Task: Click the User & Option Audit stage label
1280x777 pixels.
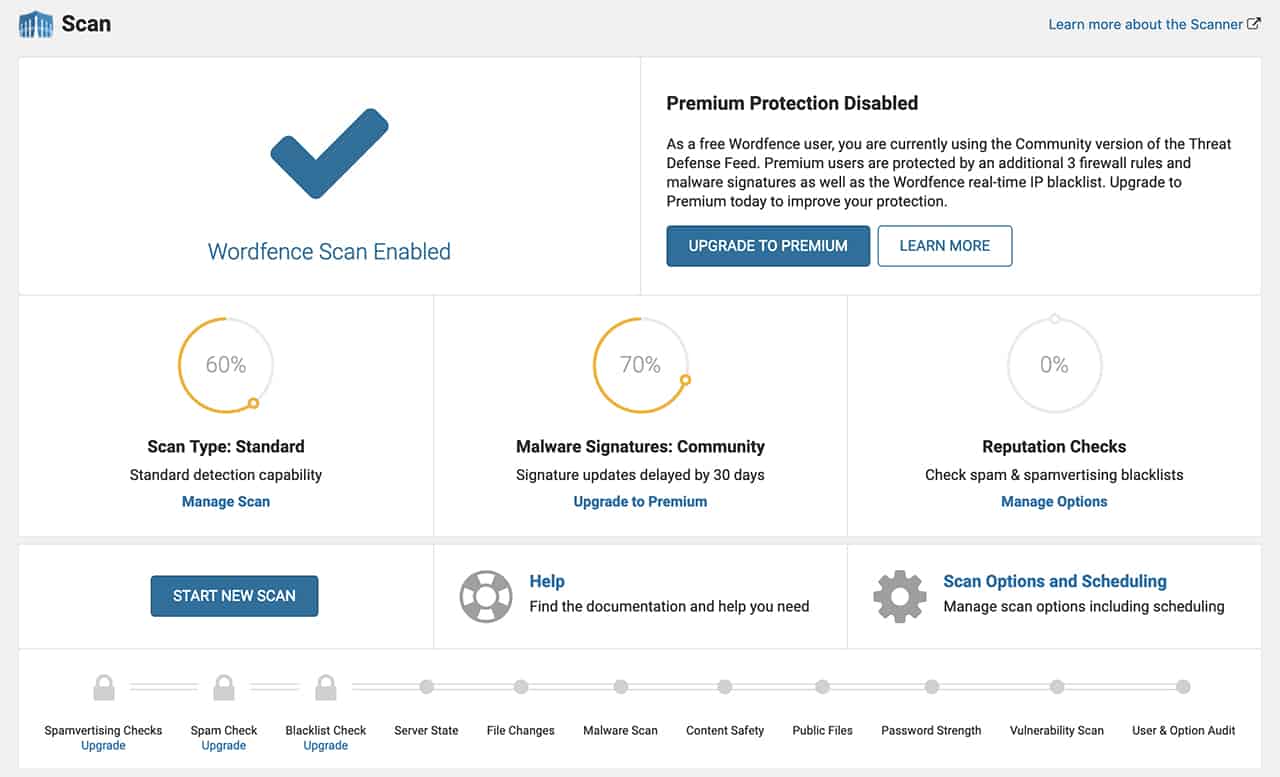Action: [1183, 731]
